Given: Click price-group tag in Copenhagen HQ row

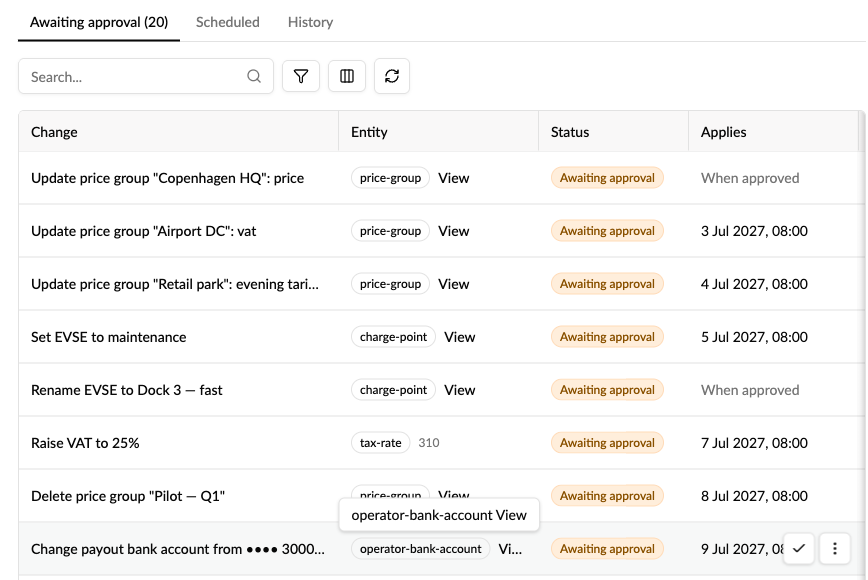Looking at the screenshot, I should coord(390,178).
